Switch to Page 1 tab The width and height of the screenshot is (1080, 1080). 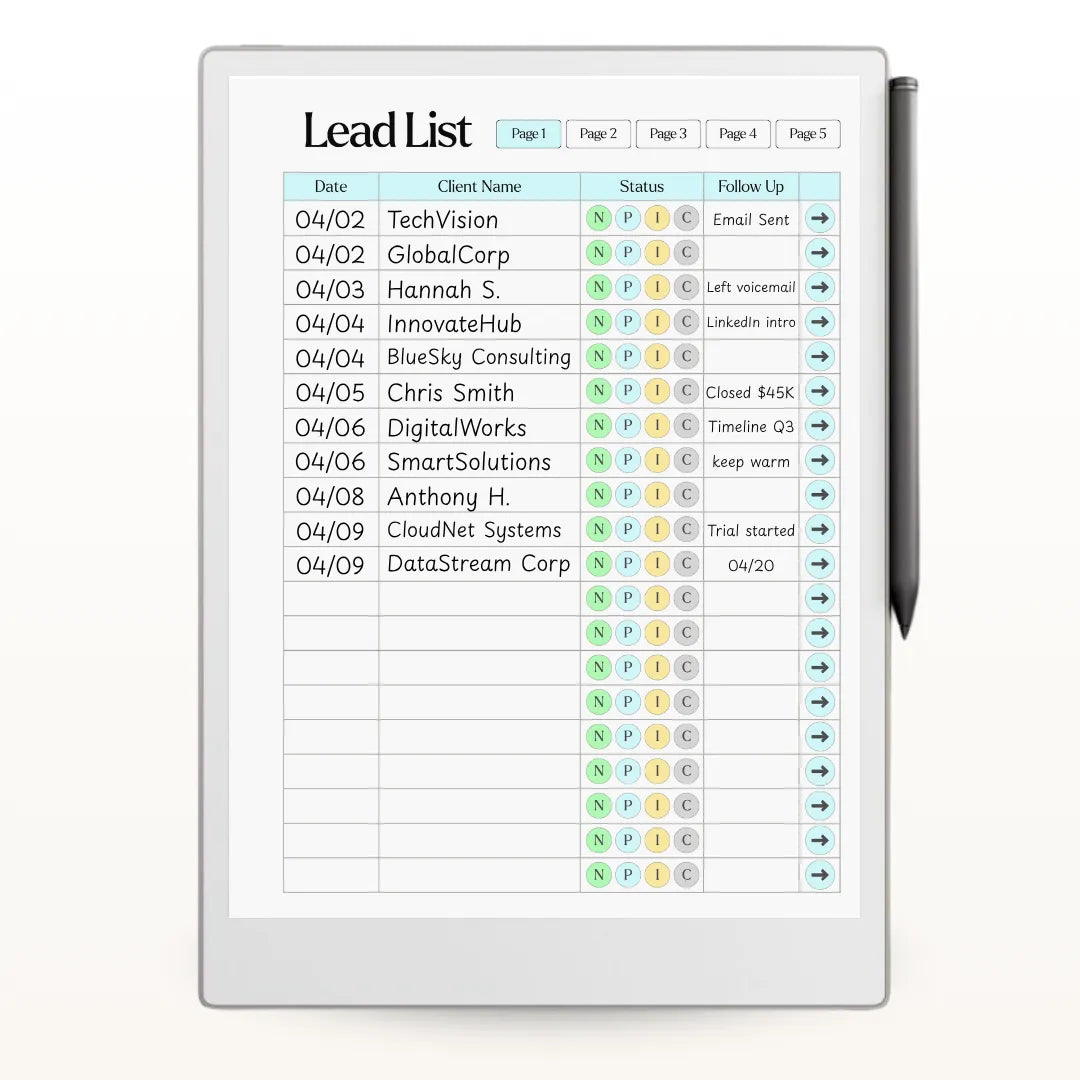pyautogui.click(x=528, y=134)
